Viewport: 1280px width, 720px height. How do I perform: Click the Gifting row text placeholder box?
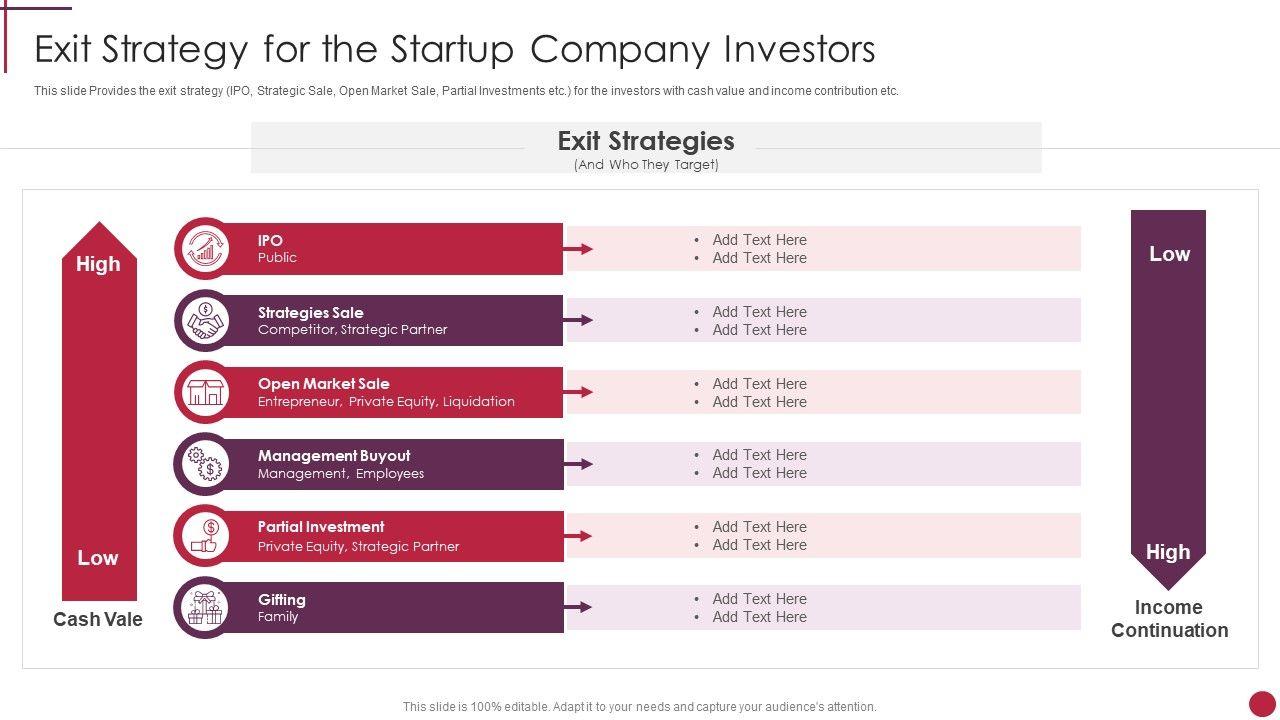(x=824, y=607)
